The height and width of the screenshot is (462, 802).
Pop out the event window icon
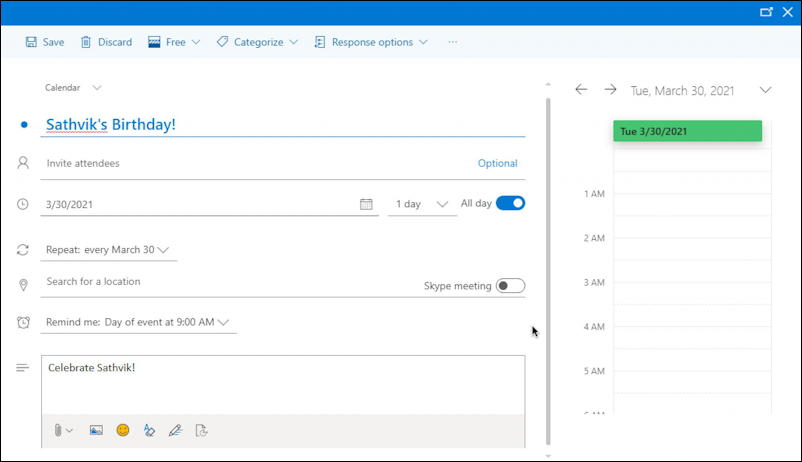point(766,12)
